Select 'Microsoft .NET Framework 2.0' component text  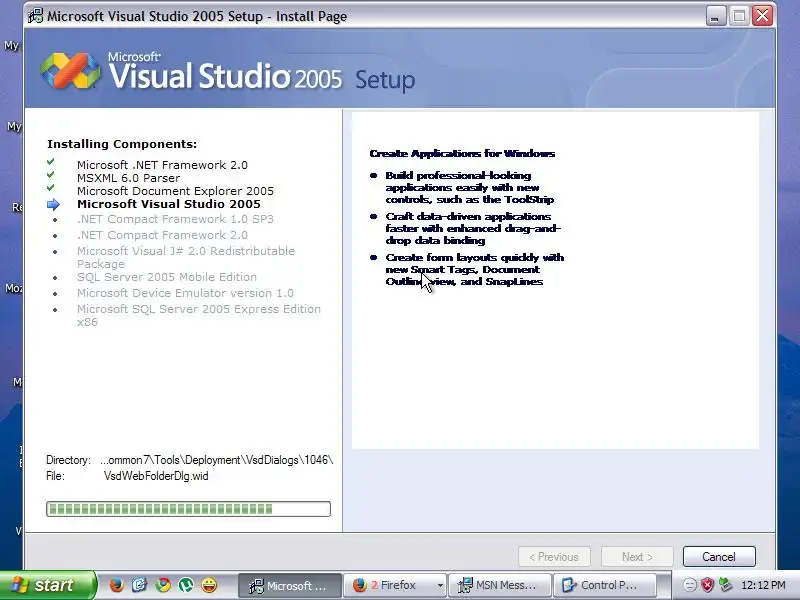click(x=162, y=165)
